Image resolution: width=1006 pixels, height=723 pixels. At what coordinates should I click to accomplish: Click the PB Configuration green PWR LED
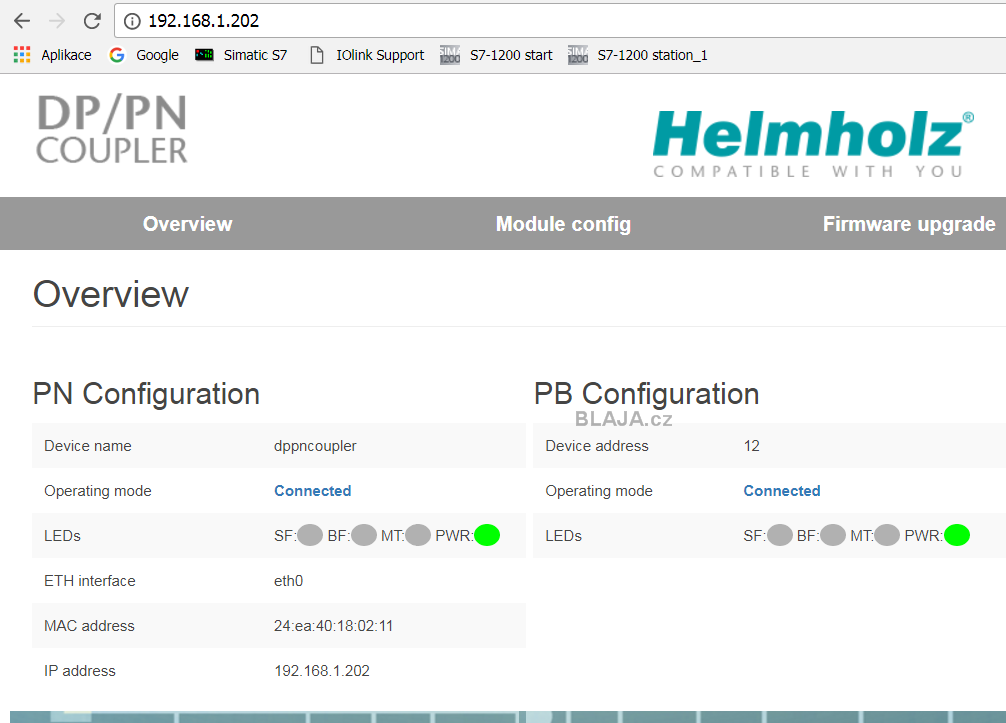[x=957, y=535]
